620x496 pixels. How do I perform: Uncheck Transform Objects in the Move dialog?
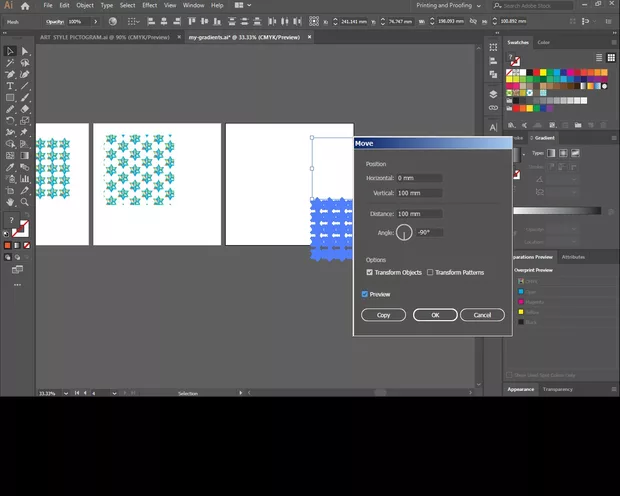coord(370,272)
